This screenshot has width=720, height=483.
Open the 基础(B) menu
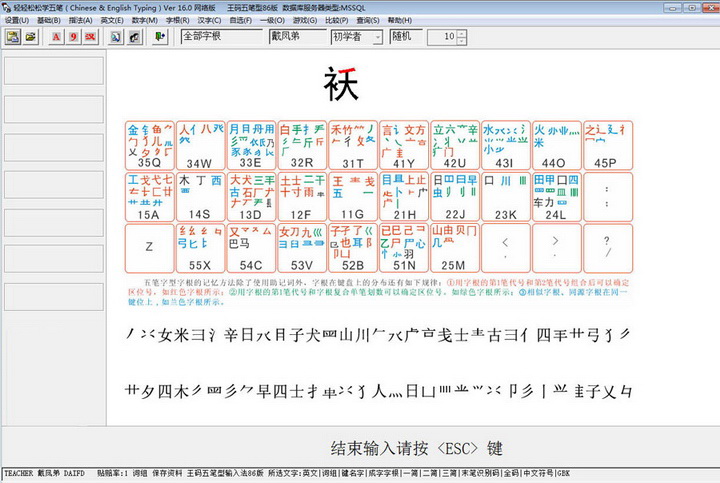click(49, 20)
